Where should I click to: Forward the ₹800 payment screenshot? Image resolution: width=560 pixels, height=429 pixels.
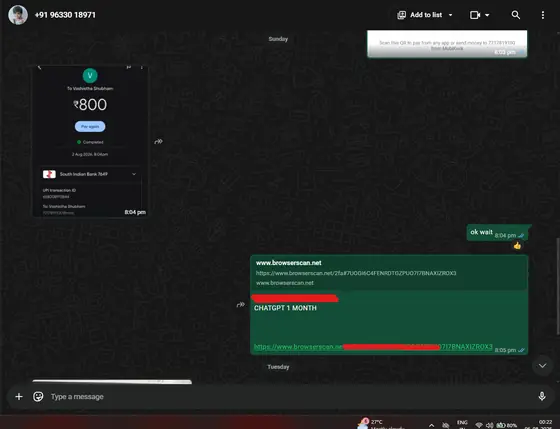tap(158, 141)
